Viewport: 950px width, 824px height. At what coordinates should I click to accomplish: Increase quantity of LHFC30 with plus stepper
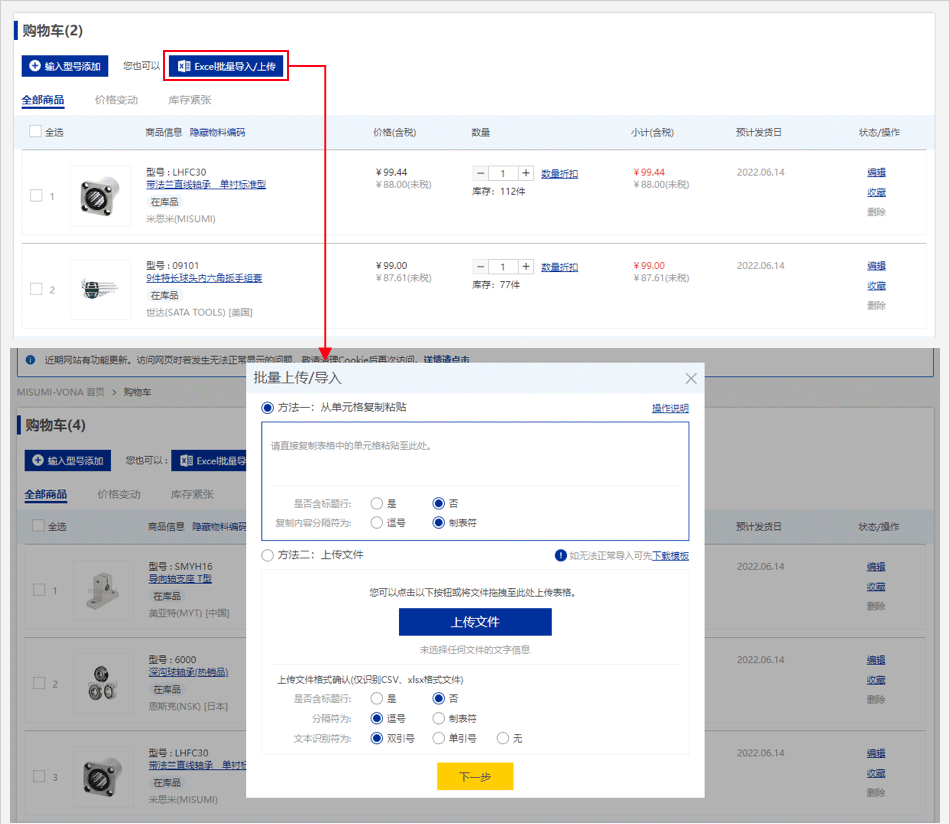[527, 173]
